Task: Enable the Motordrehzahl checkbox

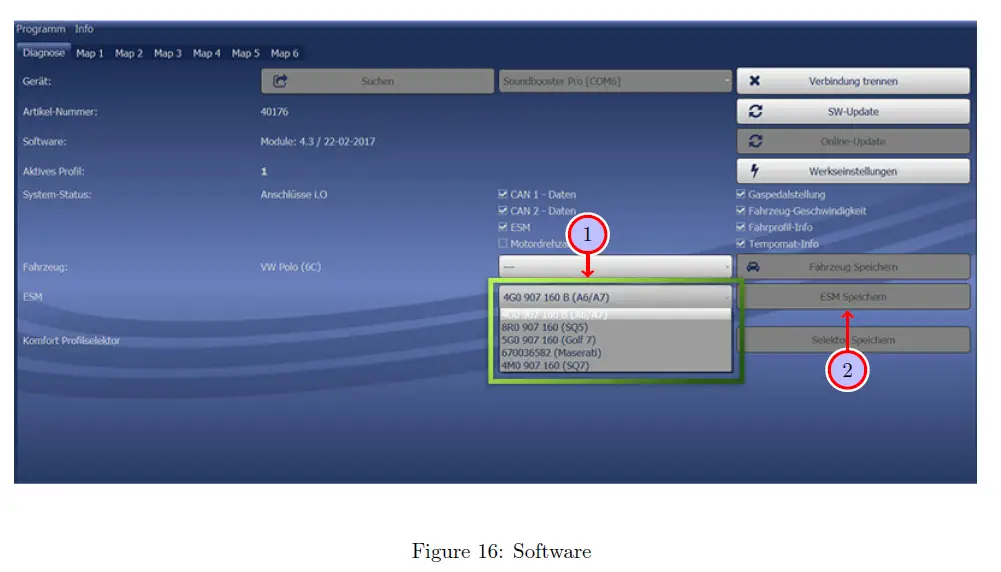Action: tap(503, 243)
